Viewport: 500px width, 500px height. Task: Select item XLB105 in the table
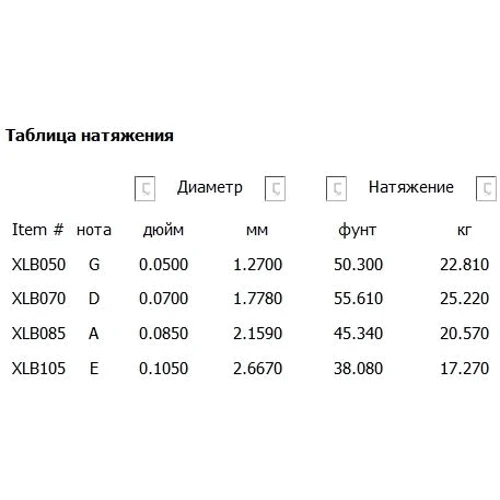[x=39, y=368]
